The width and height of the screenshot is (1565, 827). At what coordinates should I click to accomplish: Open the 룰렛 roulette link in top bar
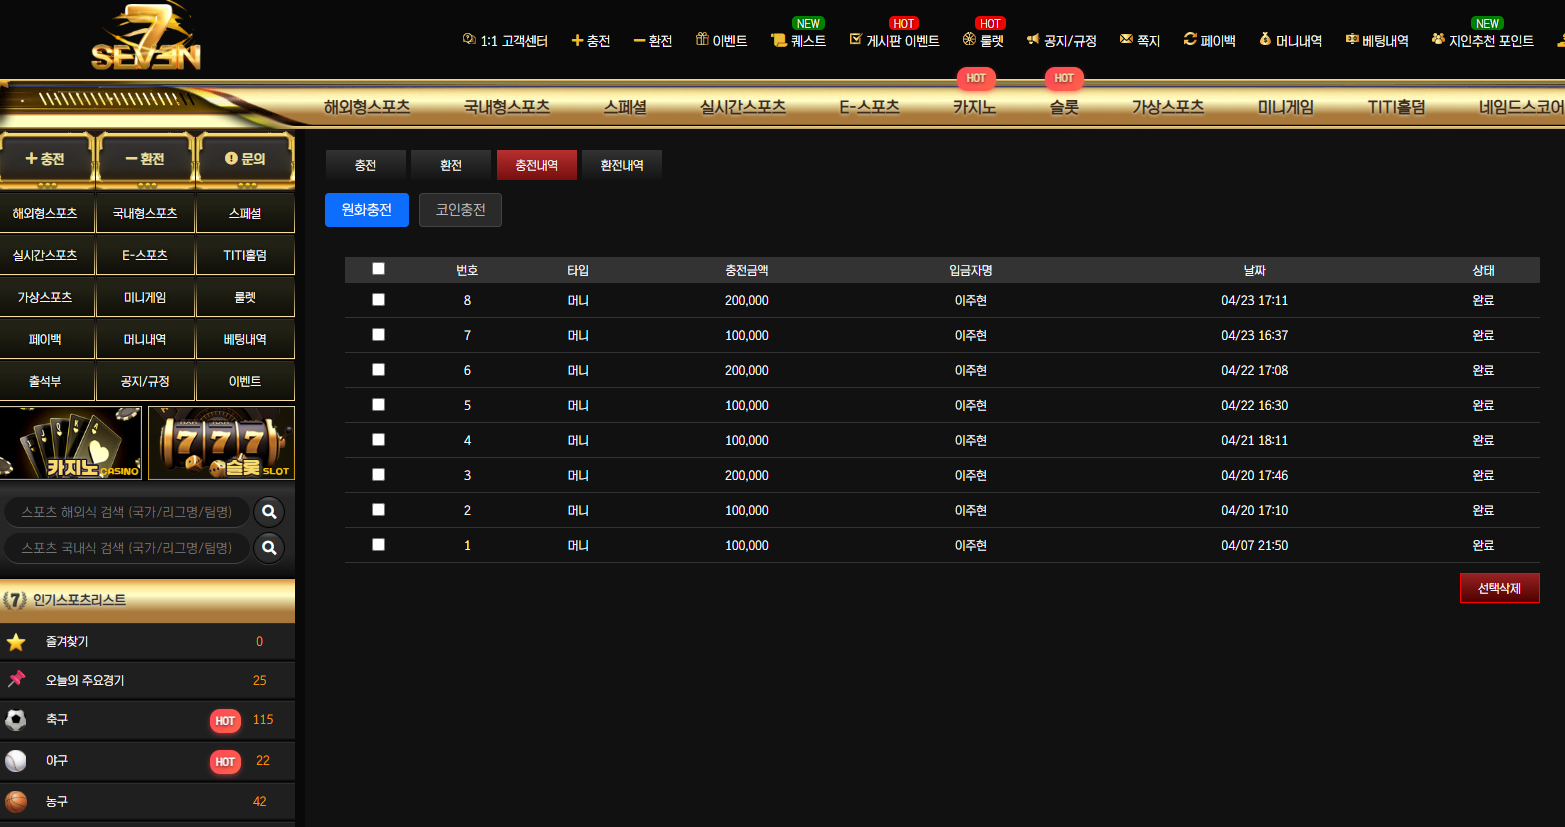tap(983, 41)
